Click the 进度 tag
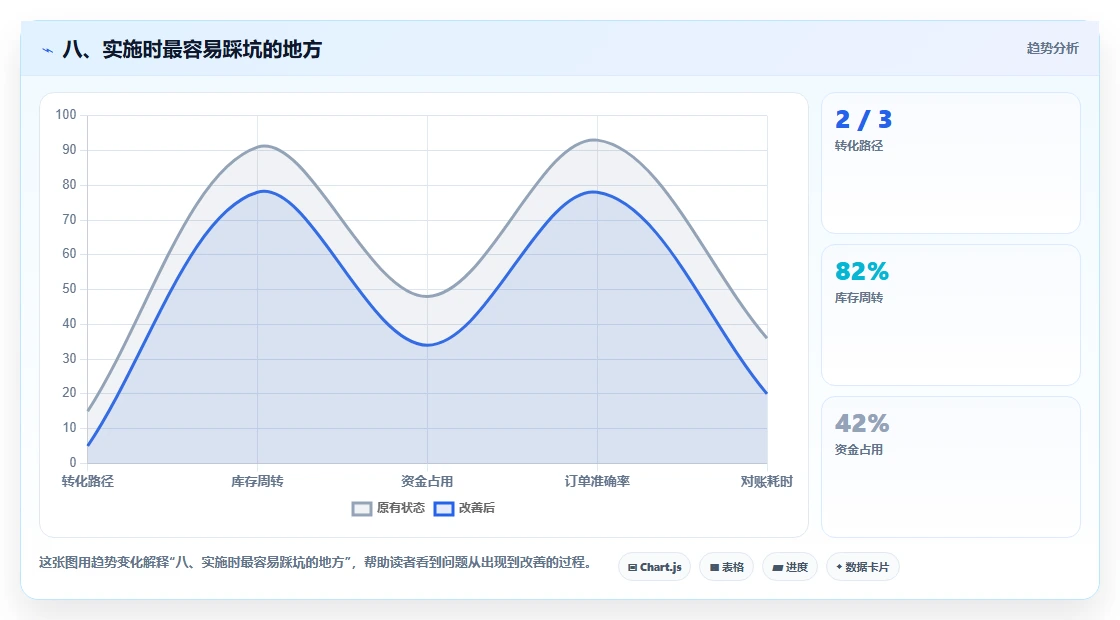Screen dimensions: 1120x620 point(790,567)
